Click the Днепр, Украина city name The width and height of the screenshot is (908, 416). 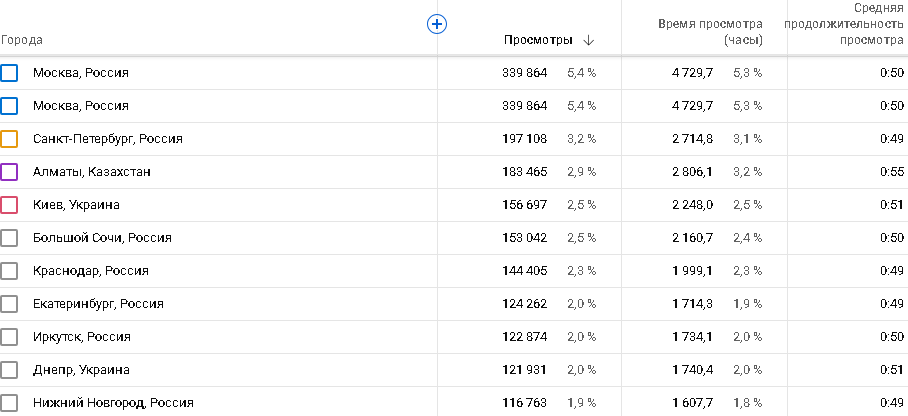[x=81, y=370]
